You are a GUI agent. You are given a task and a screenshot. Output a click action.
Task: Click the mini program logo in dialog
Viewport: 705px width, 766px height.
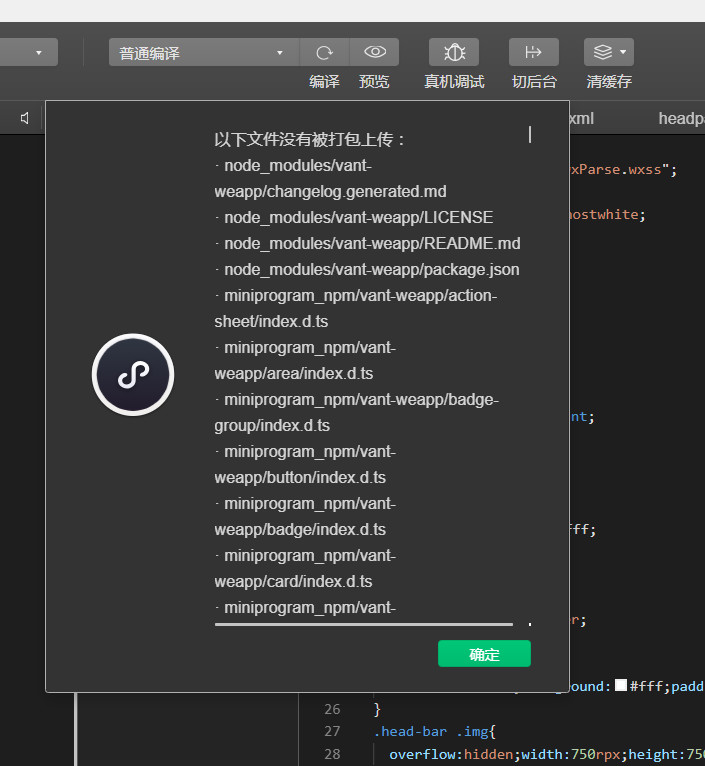tap(133, 375)
